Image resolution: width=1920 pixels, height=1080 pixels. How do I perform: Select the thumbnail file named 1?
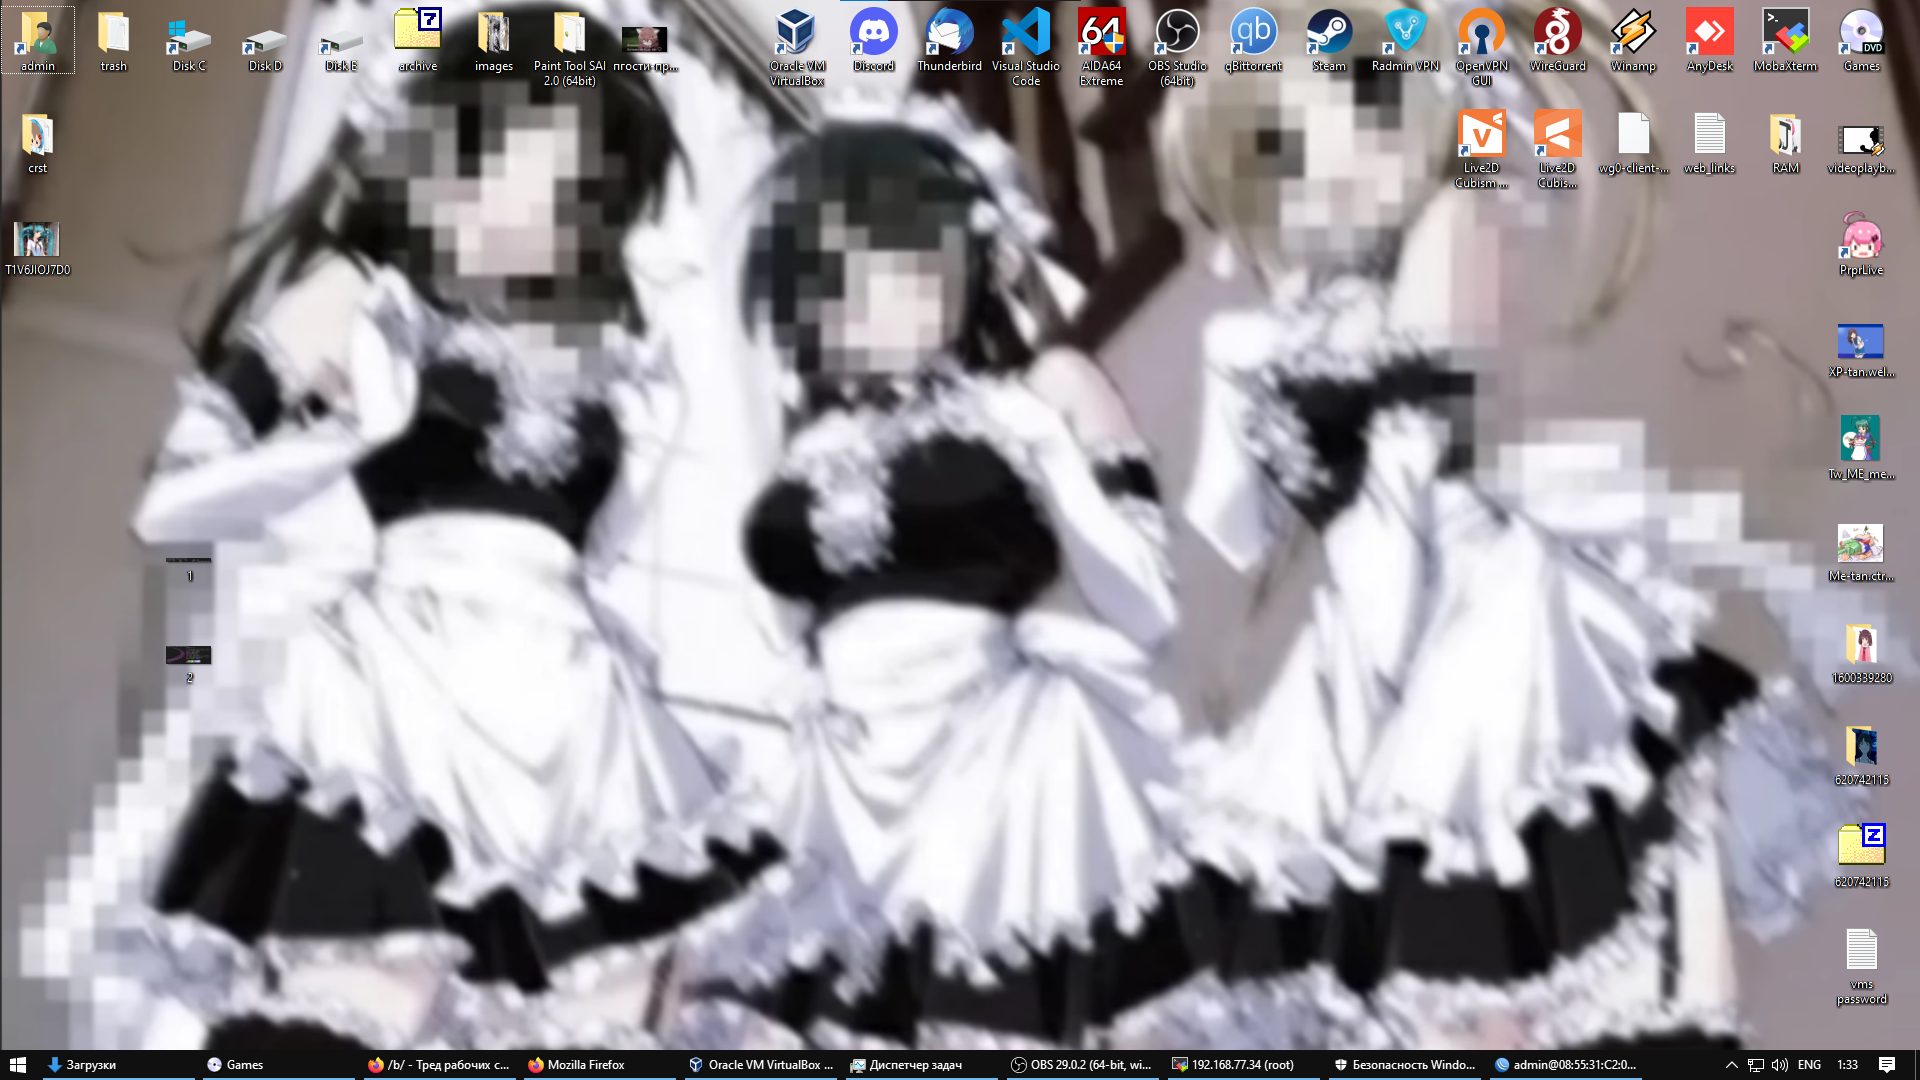(189, 568)
